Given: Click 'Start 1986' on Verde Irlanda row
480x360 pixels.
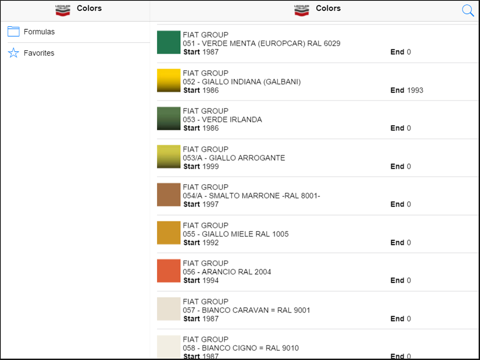Looking at the screenshot, I should click(201, 128).
